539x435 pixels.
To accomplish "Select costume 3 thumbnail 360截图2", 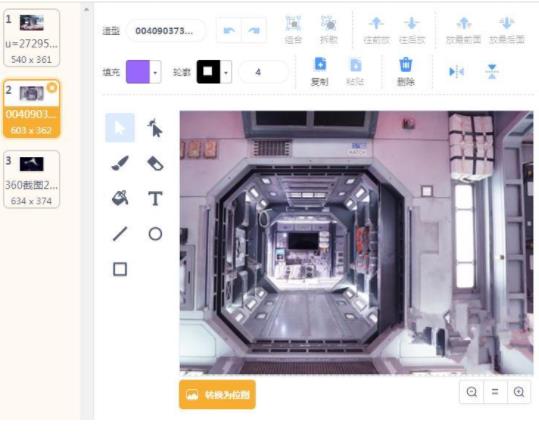I will click(31, 179).
